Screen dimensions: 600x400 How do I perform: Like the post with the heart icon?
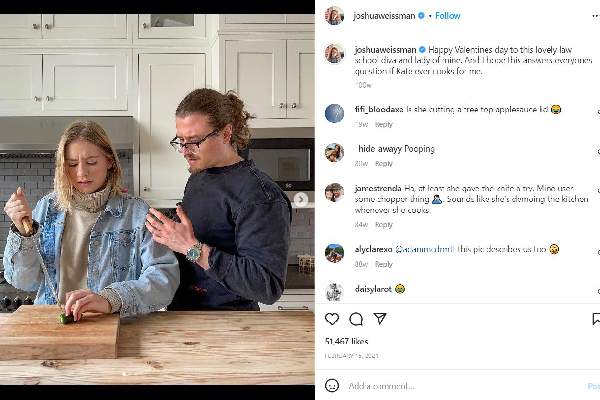click(x=332, y=318)
